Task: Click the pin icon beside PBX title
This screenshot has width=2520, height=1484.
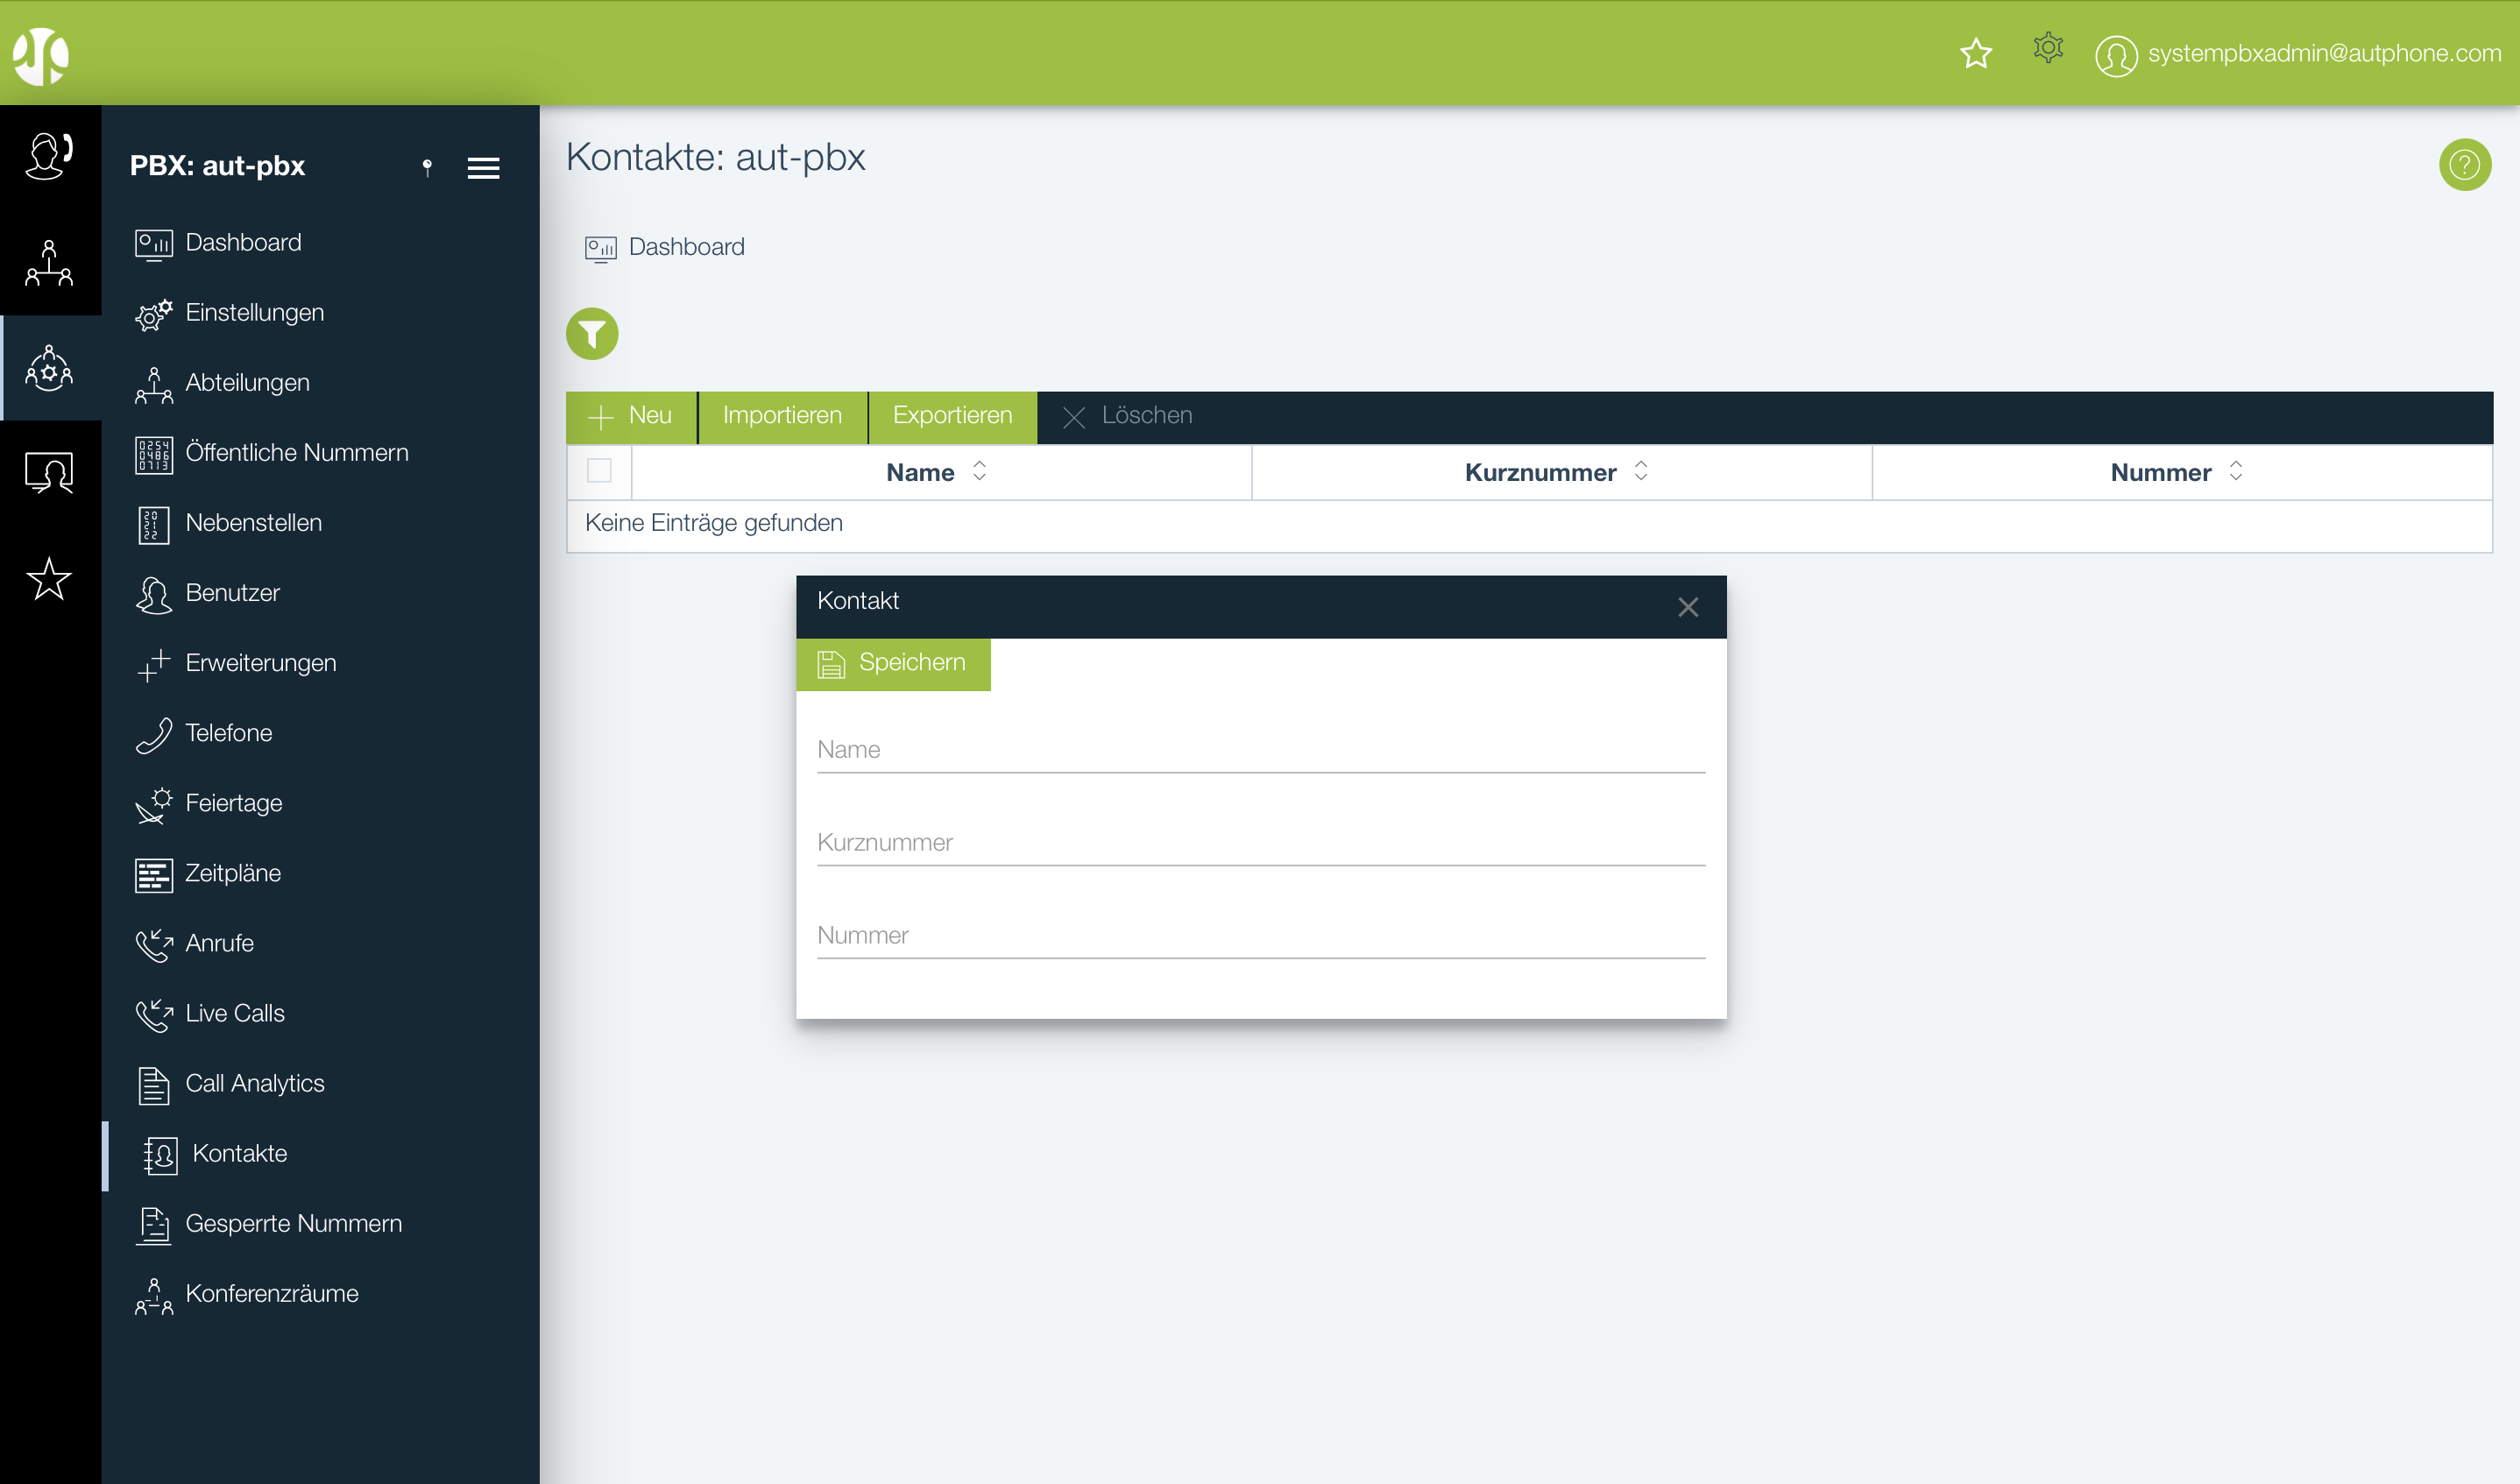Action: pos(427,167)
